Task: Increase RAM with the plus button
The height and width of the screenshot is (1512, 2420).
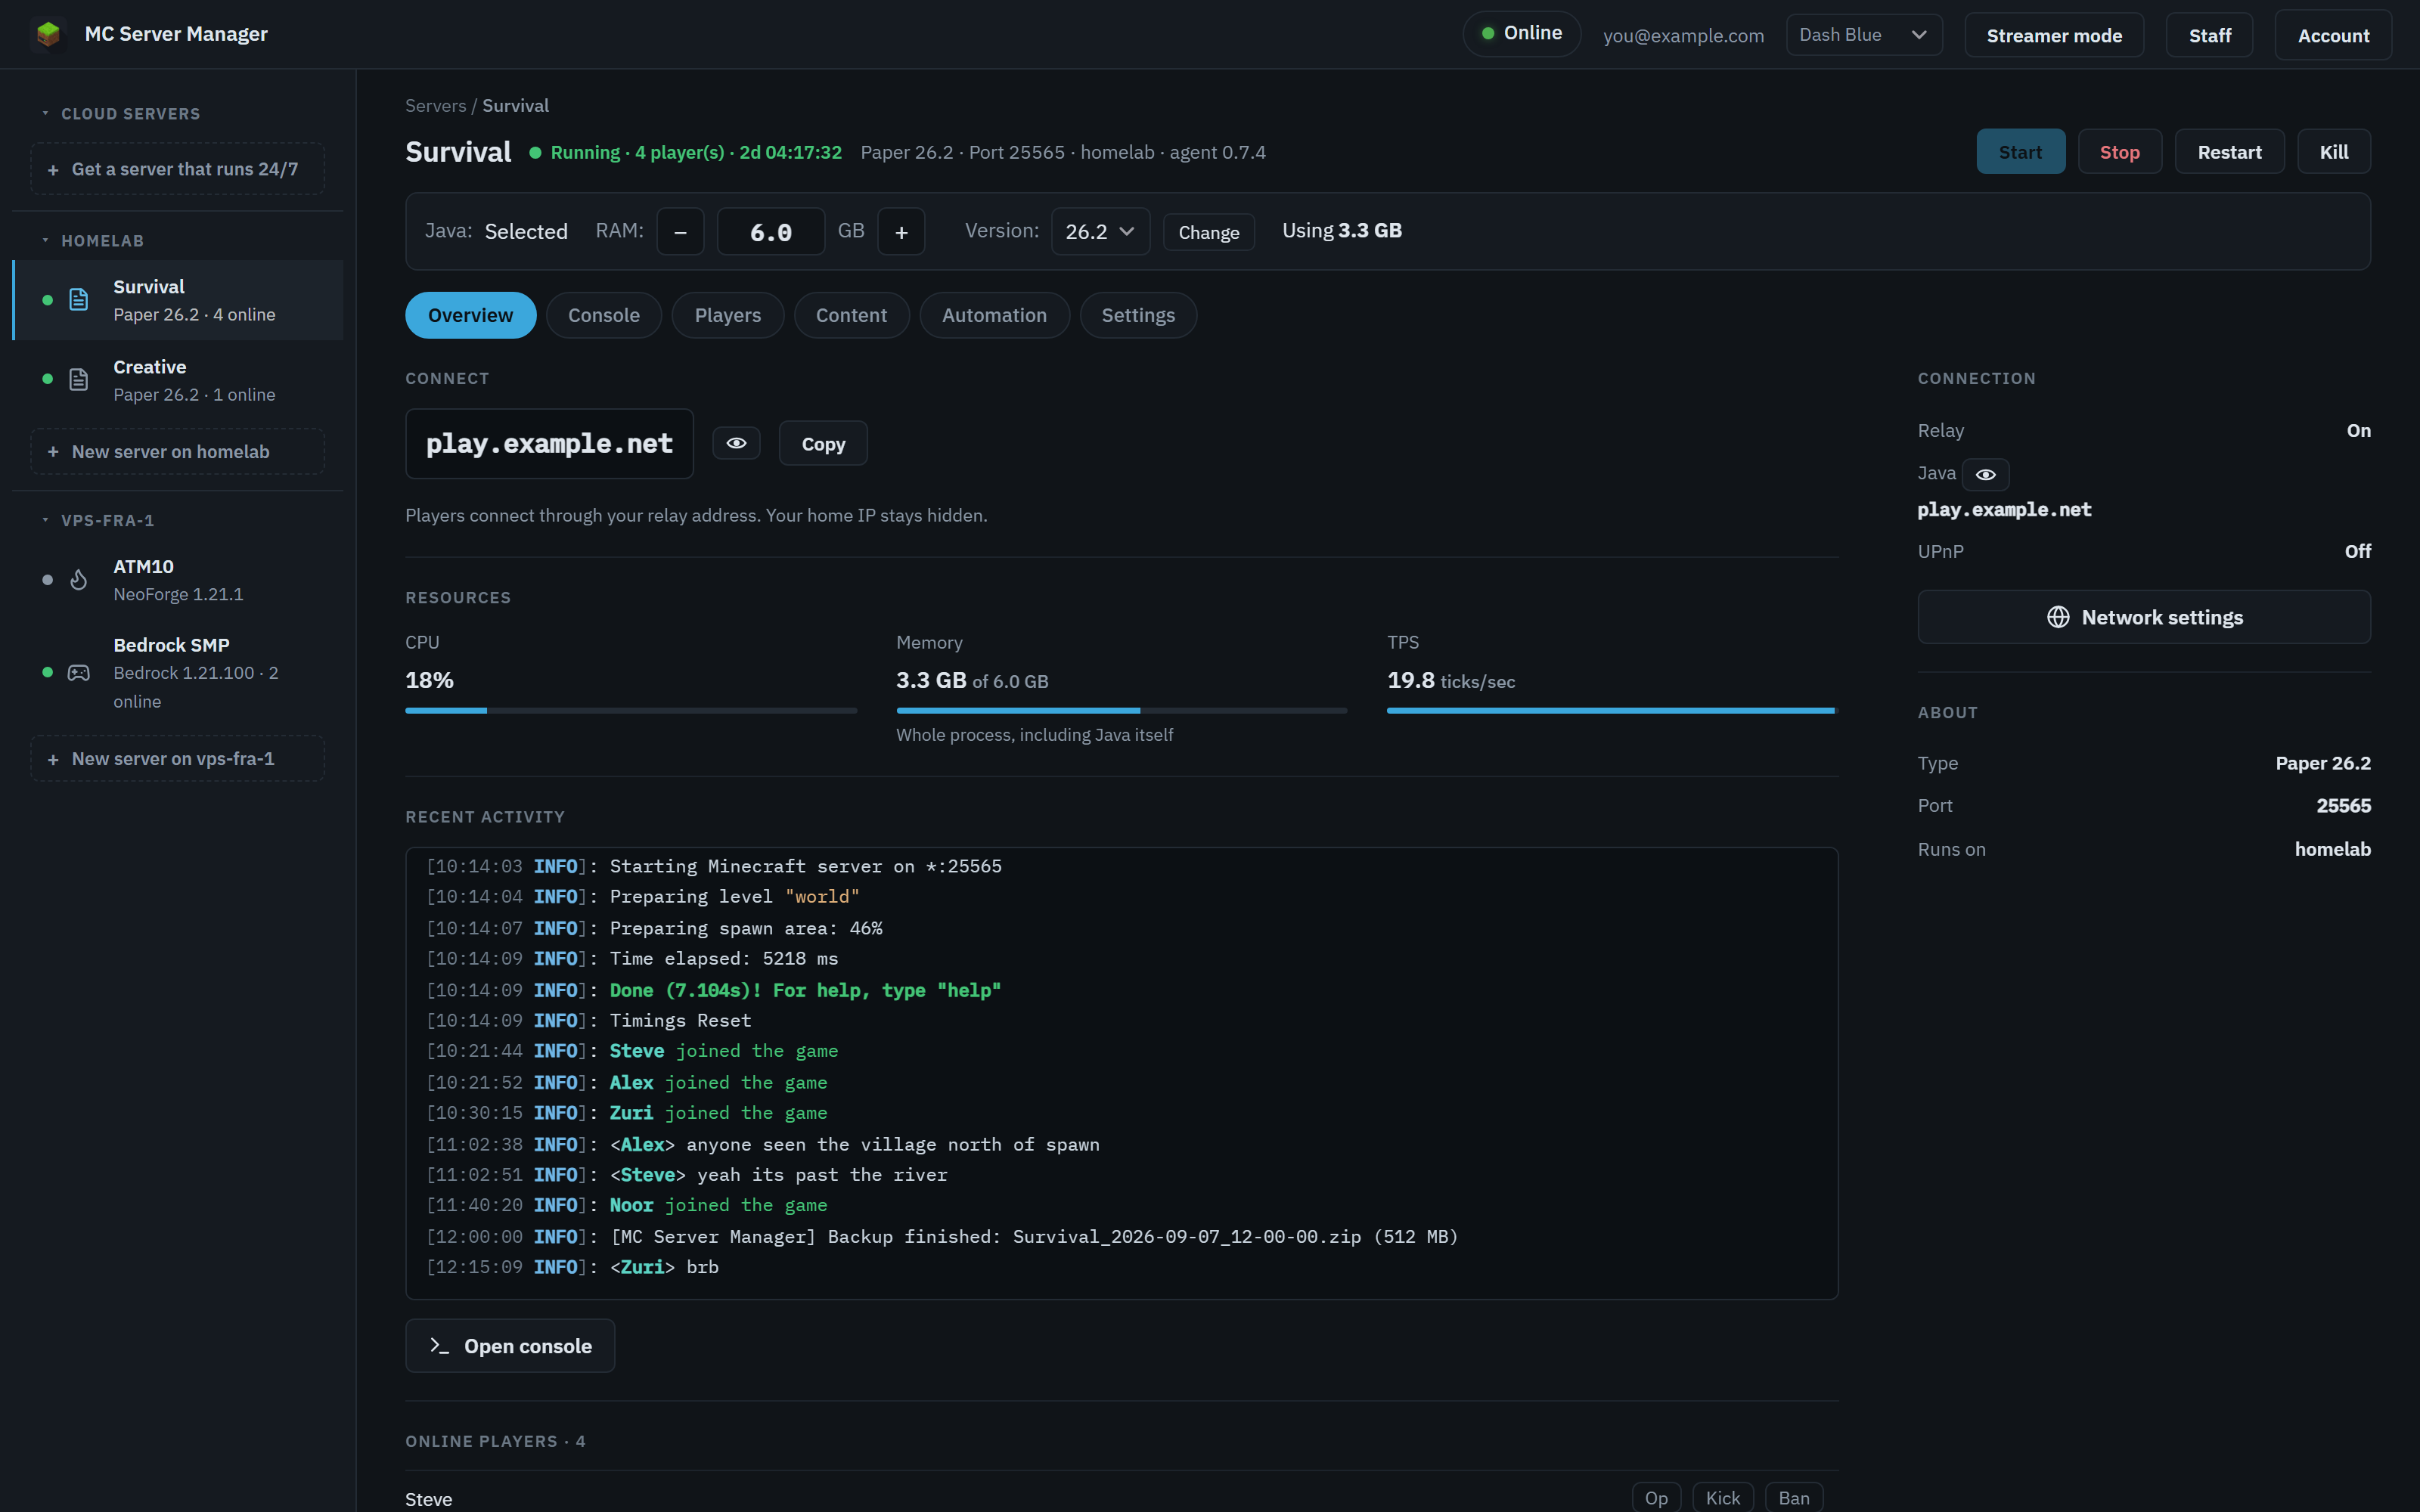Action: click(x=901, y=232)
